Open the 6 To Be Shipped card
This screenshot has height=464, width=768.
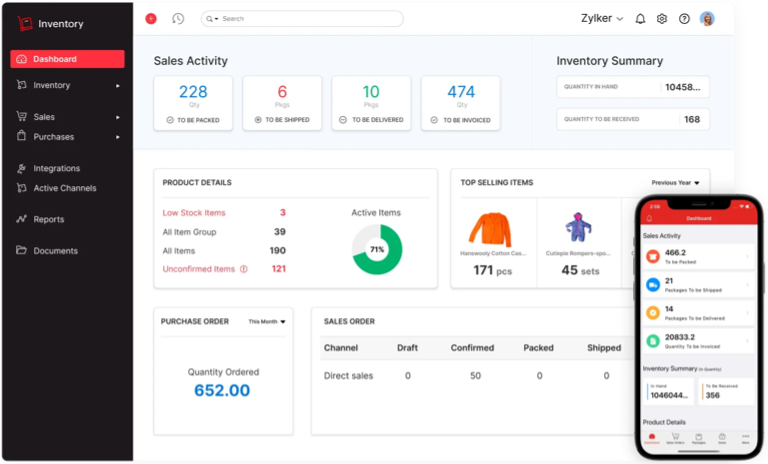pos(282,103)
